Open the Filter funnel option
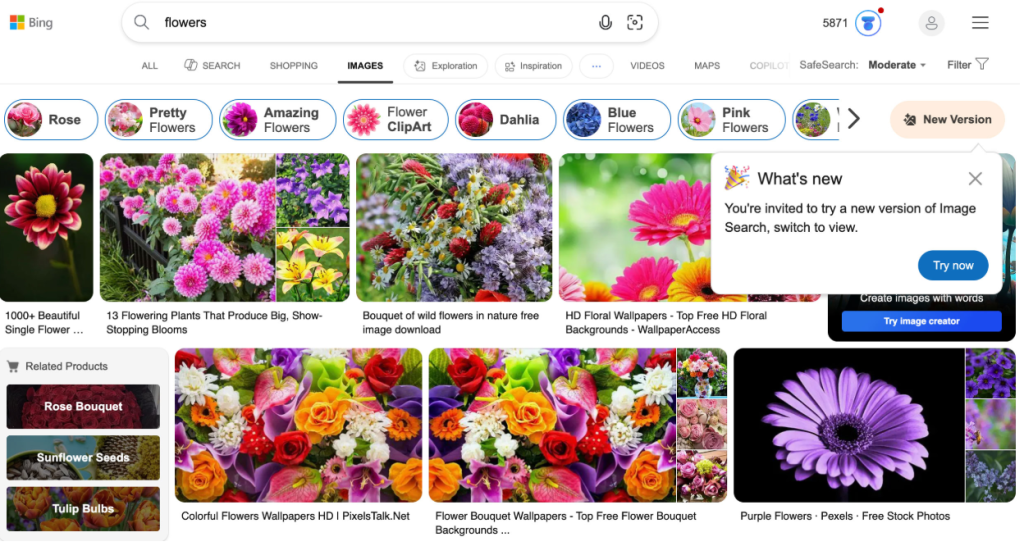This screenshot has width=1024, height=546. (968, 65)
